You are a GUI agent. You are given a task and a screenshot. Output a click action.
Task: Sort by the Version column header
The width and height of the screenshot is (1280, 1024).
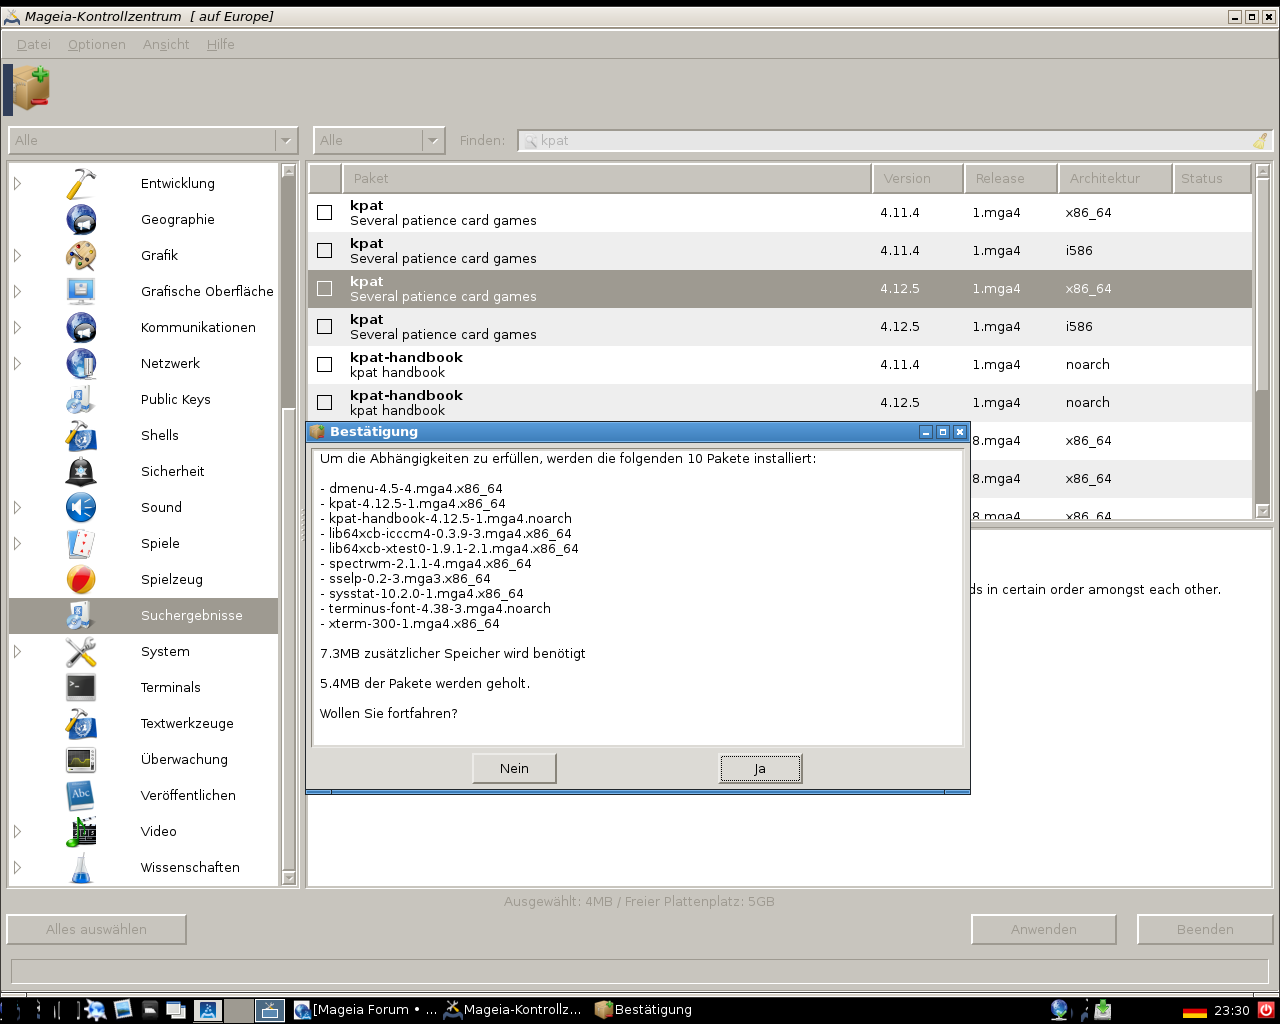pos(917,179)
